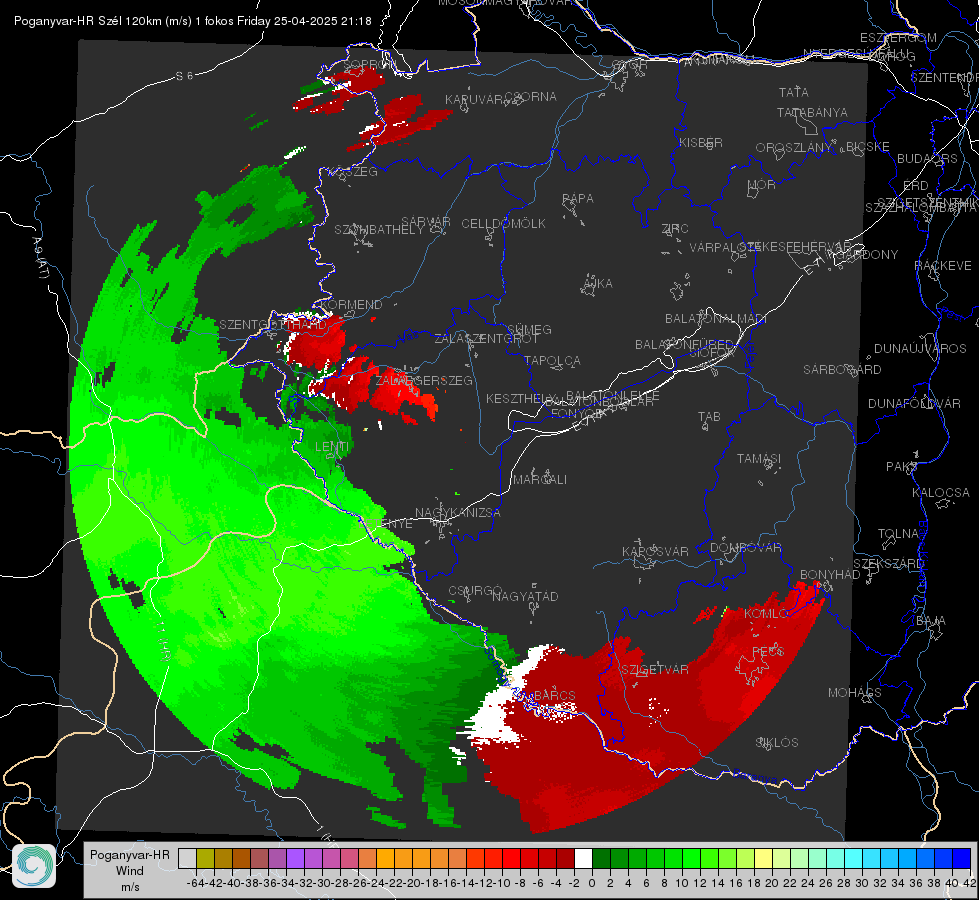This screenshot has width=979, height=900.
Task: Select the KAPUVÁR label
Action: pyautogui.click(x=475, y=100)
